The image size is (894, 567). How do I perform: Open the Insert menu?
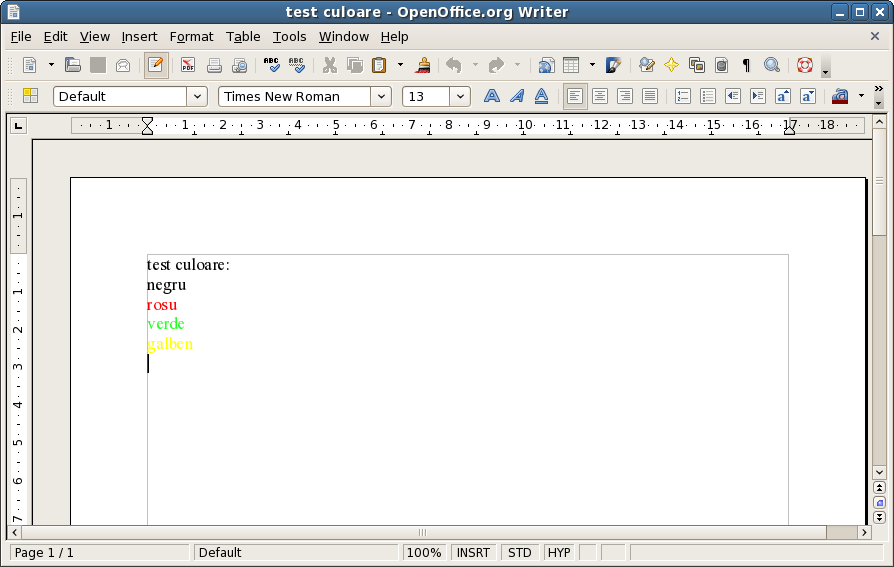(x=139, y=36)
